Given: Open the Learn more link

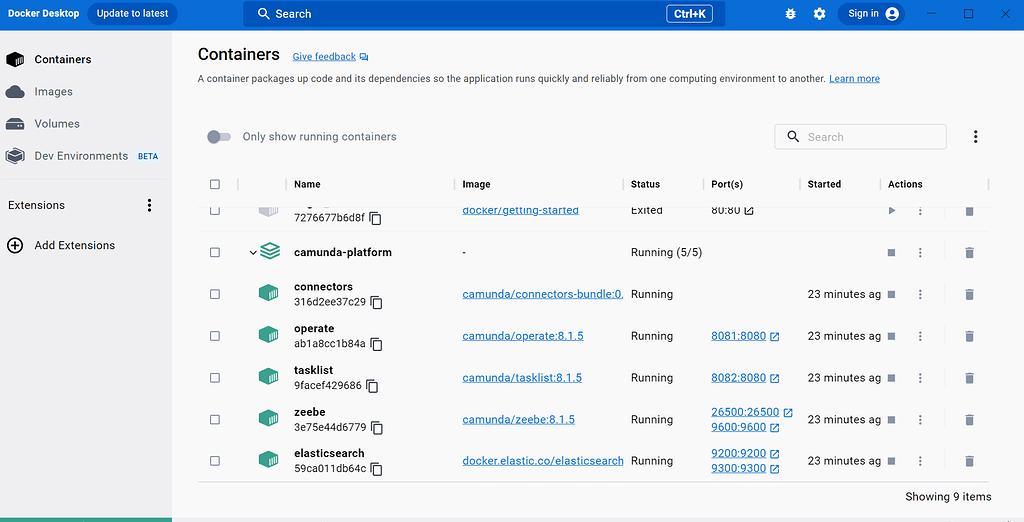Looking at the screenshot, I should coord(854,78).
